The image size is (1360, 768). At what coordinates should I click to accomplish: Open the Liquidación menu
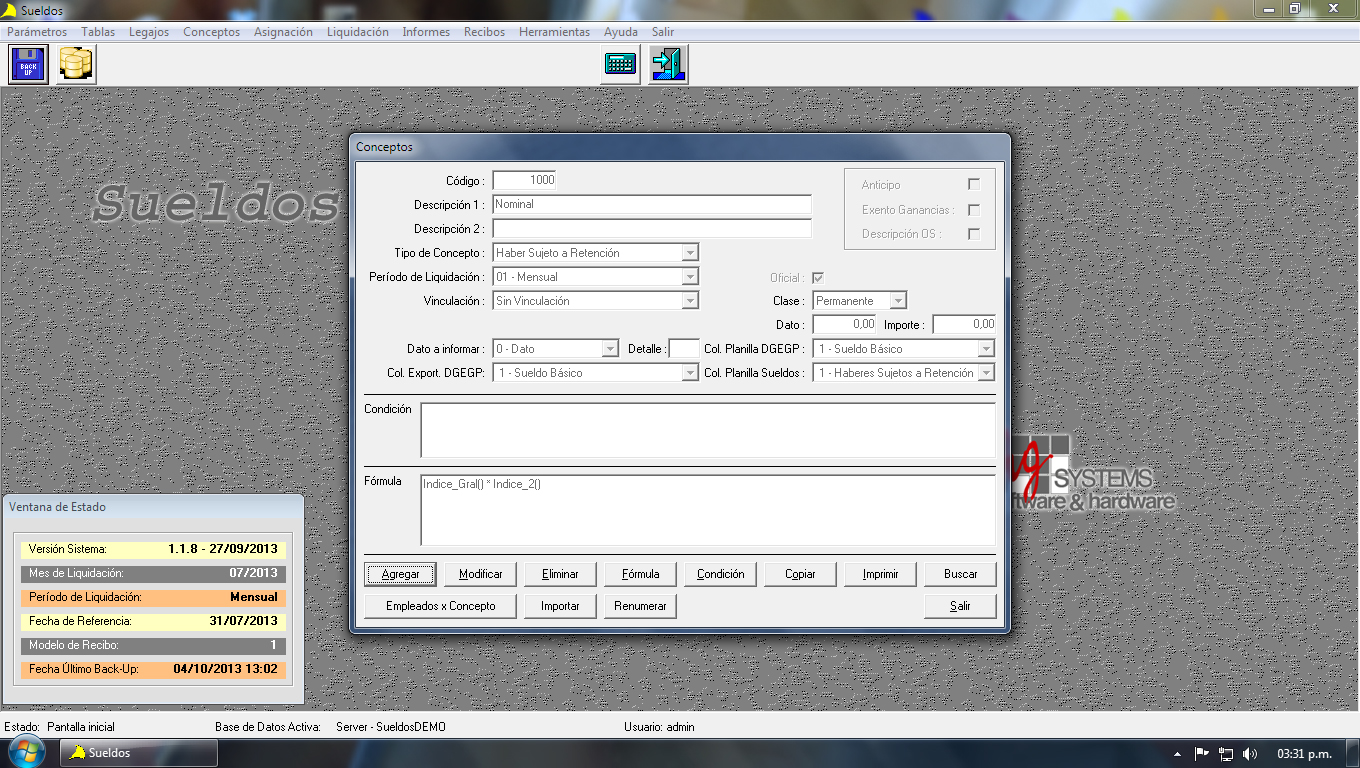(x=357, y=32)
